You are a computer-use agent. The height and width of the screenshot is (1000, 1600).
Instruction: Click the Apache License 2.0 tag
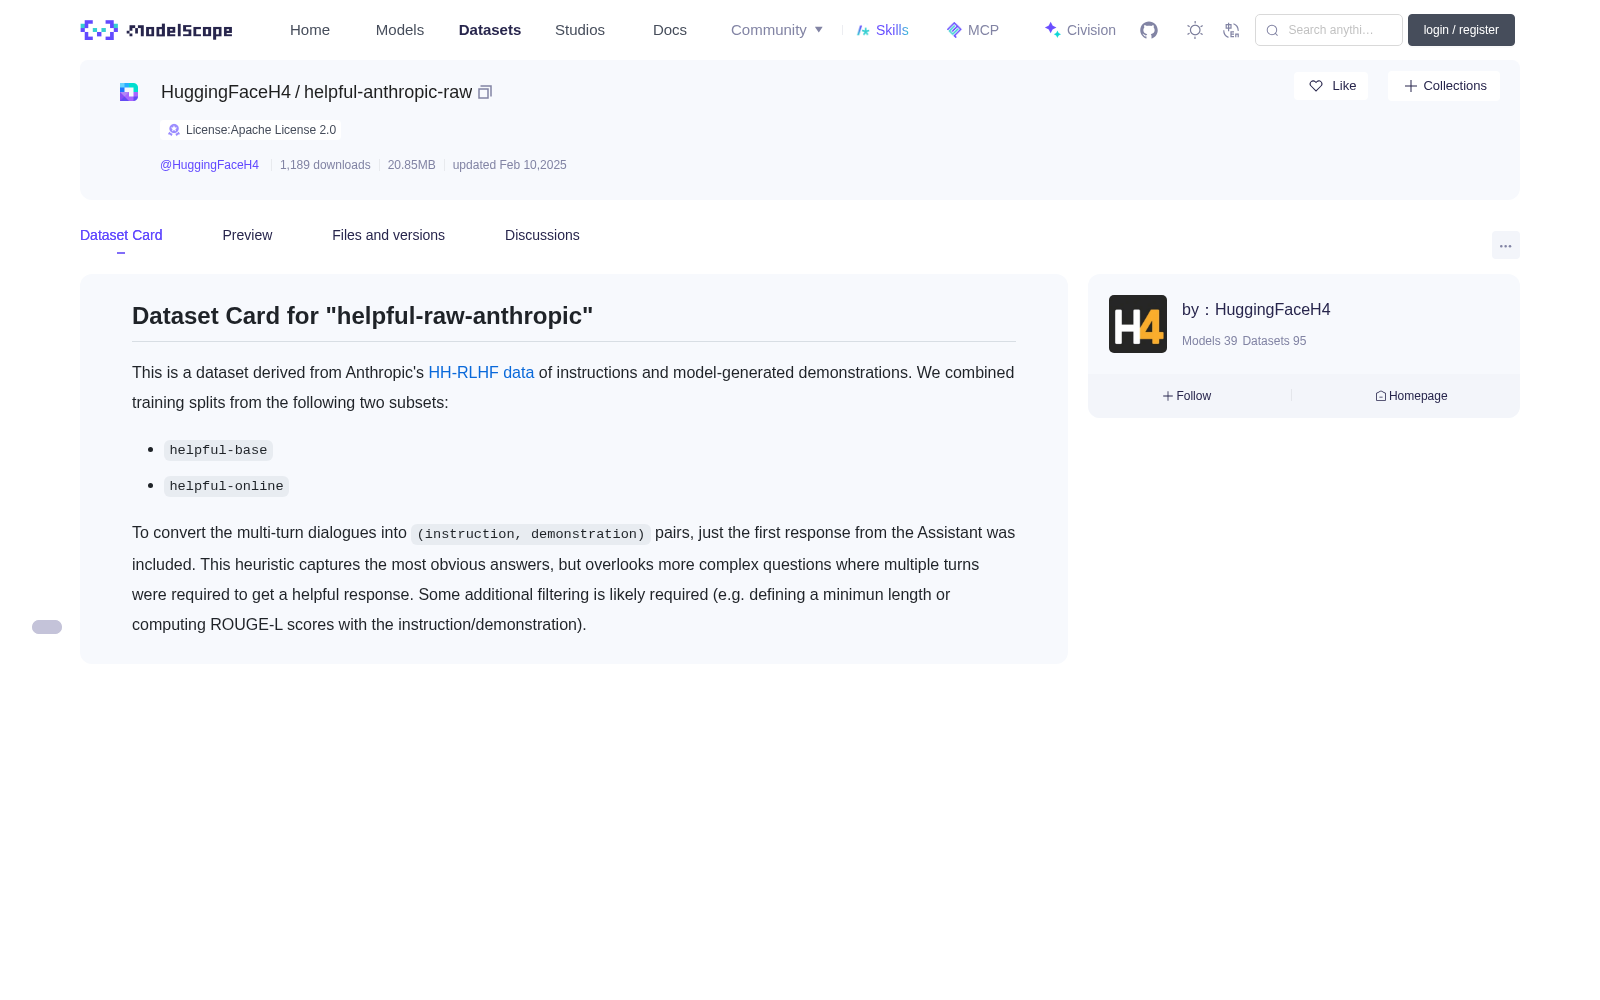pyautogui.click(x=251, y=130)
